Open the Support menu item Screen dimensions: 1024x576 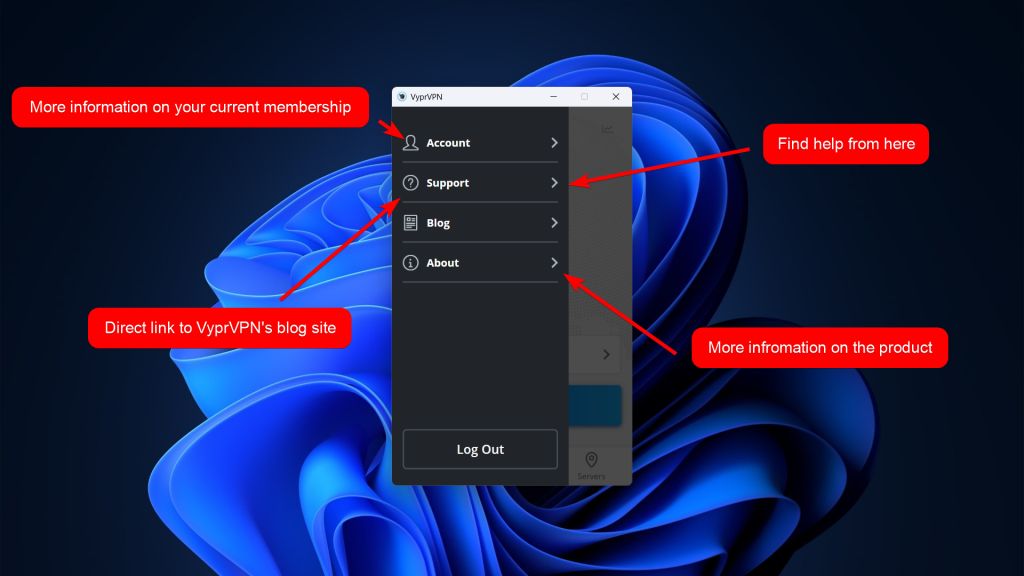pyautogui.click(x=480, y=183)
